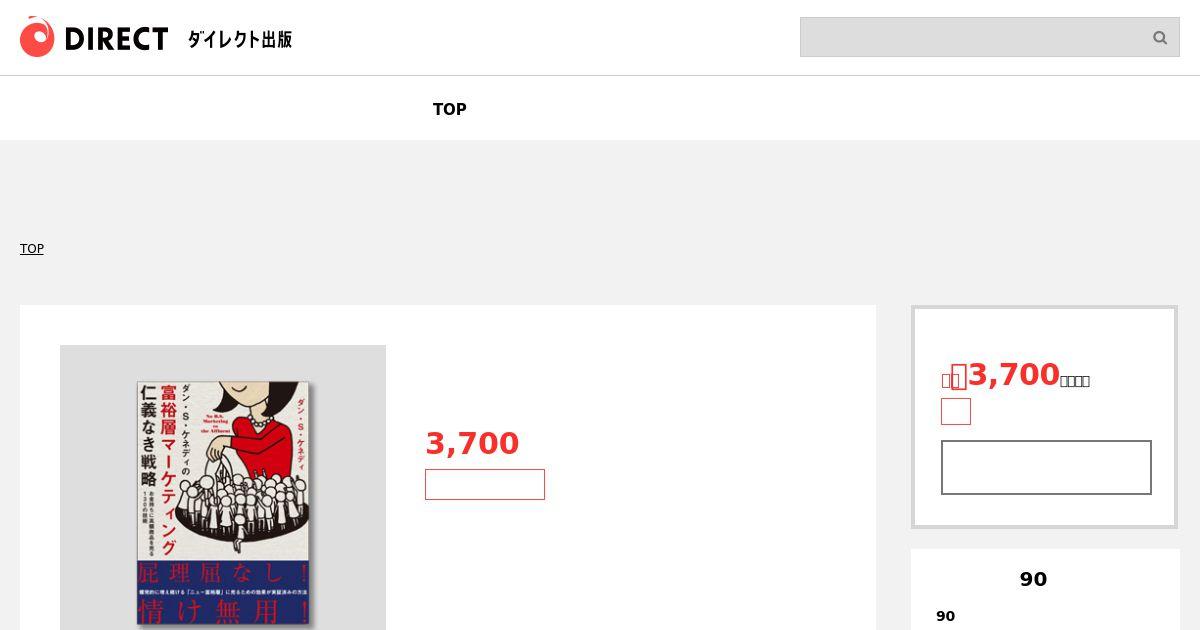The height and width of the screenshot is (630, 1200).
Task: Click the large outlined button in price sidebar
Action: [x=1046, y=467]
